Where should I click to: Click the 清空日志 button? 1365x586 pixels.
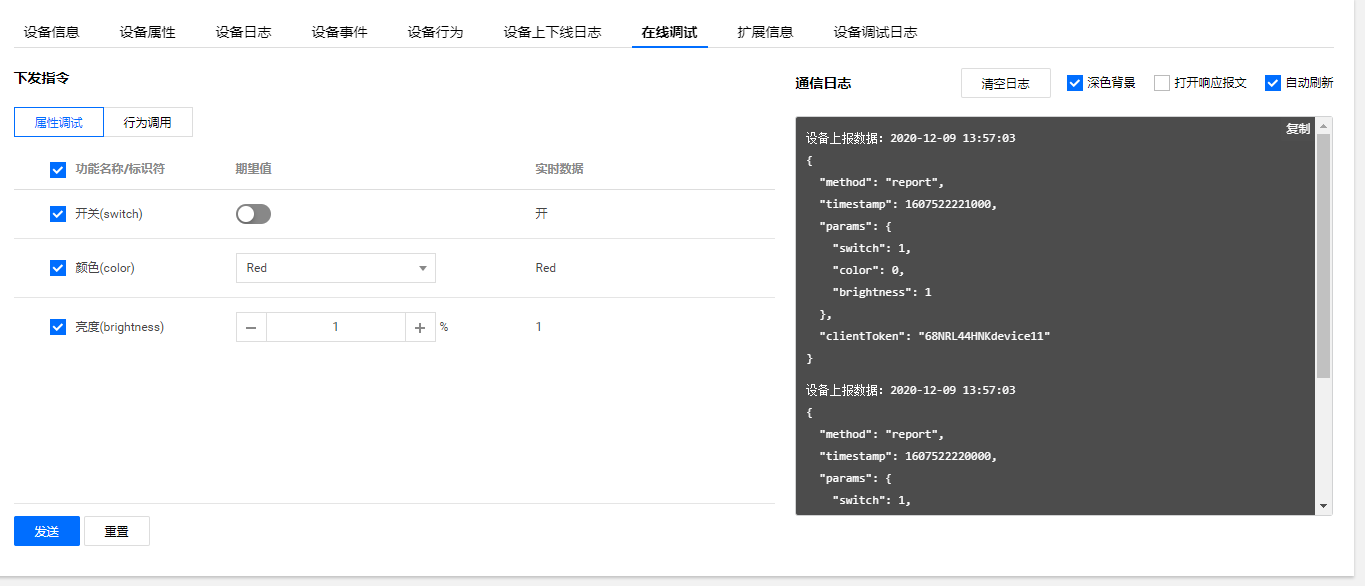pyautogui.click(x=1006, y=83)
